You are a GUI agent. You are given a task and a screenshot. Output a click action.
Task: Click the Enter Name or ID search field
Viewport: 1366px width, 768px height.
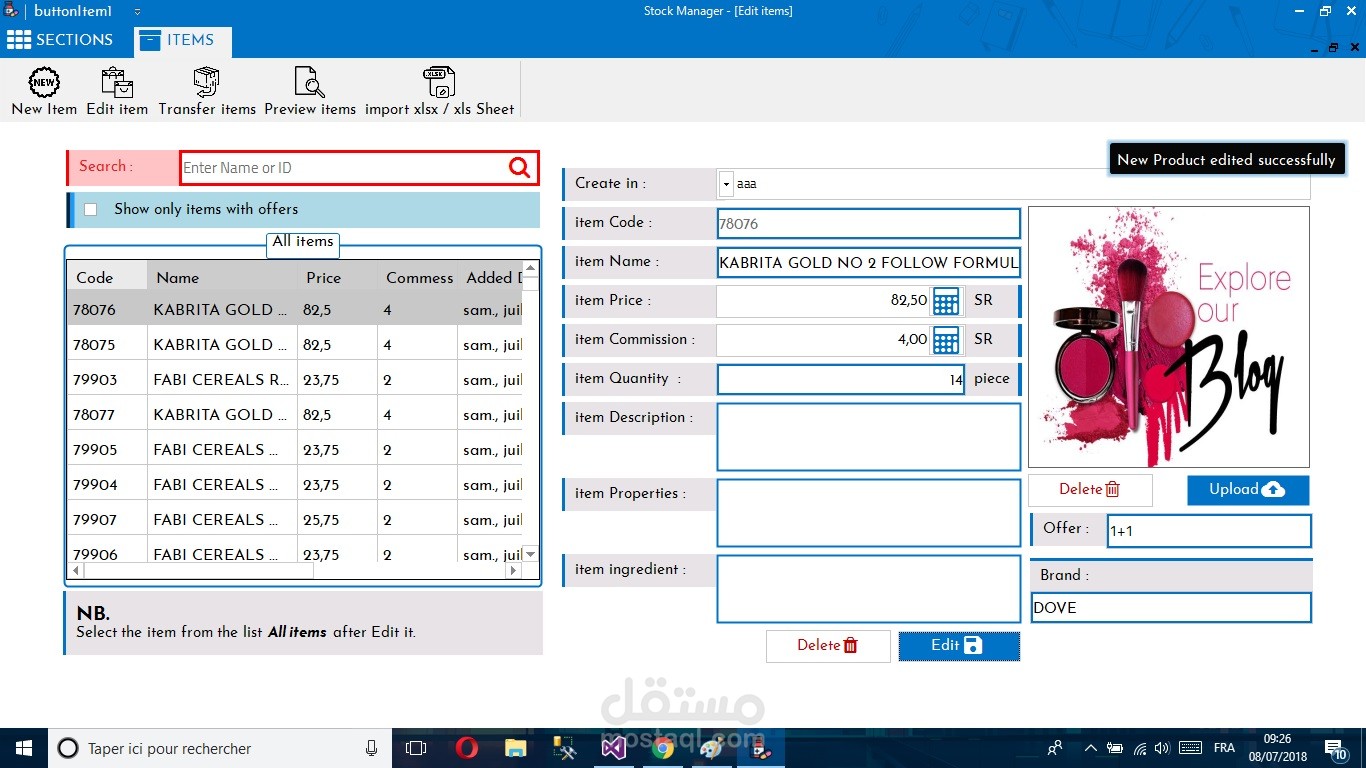click(345, 168)
